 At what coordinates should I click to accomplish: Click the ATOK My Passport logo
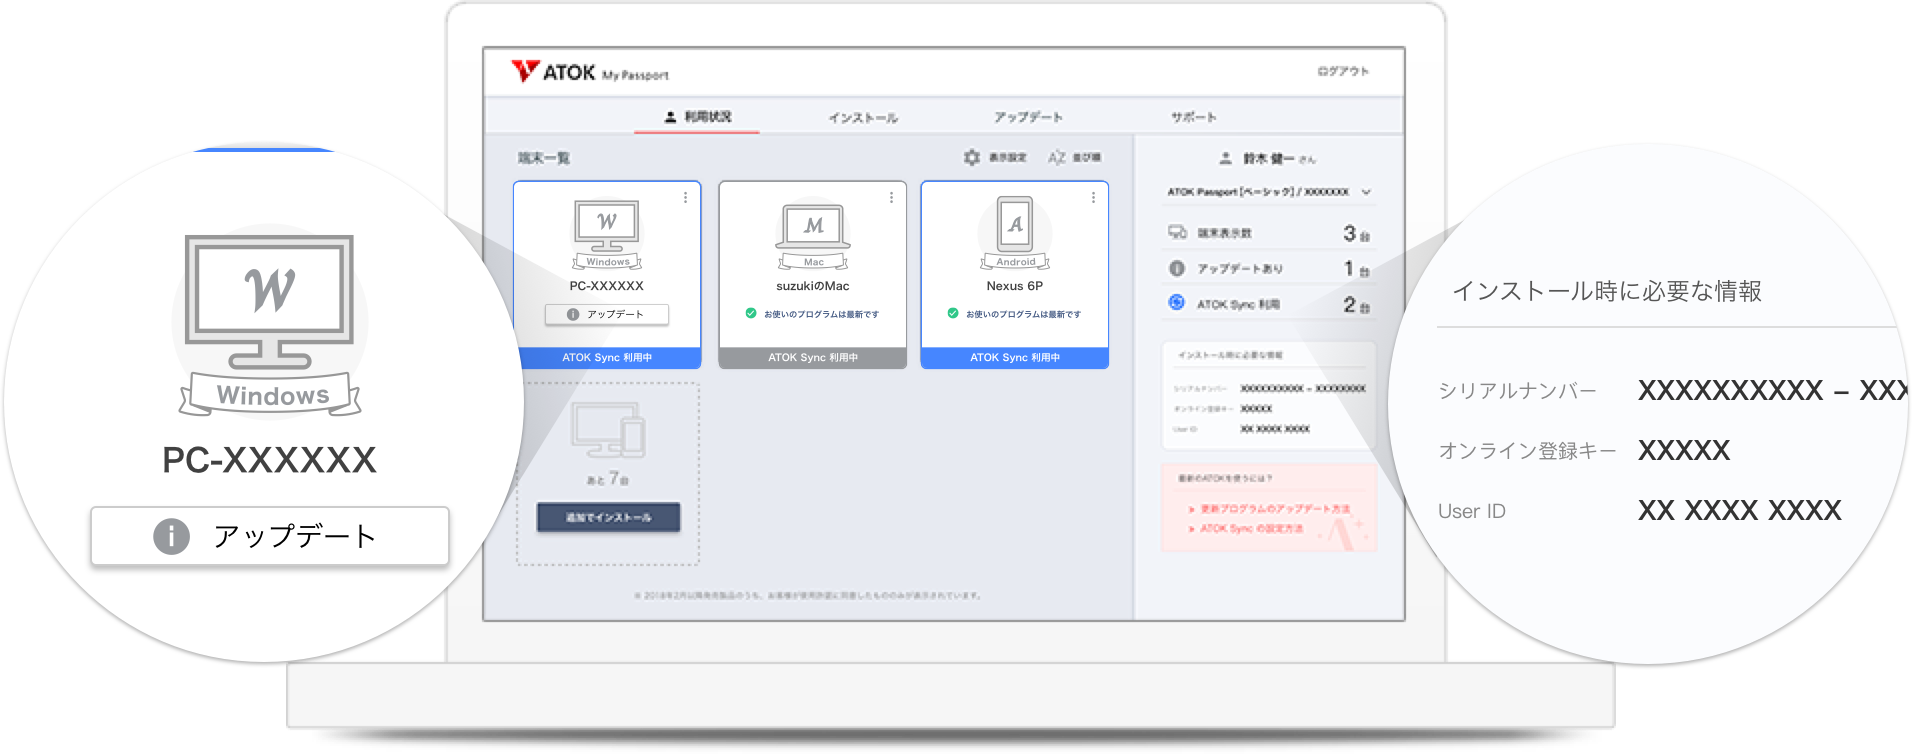(x=589, y=72)
